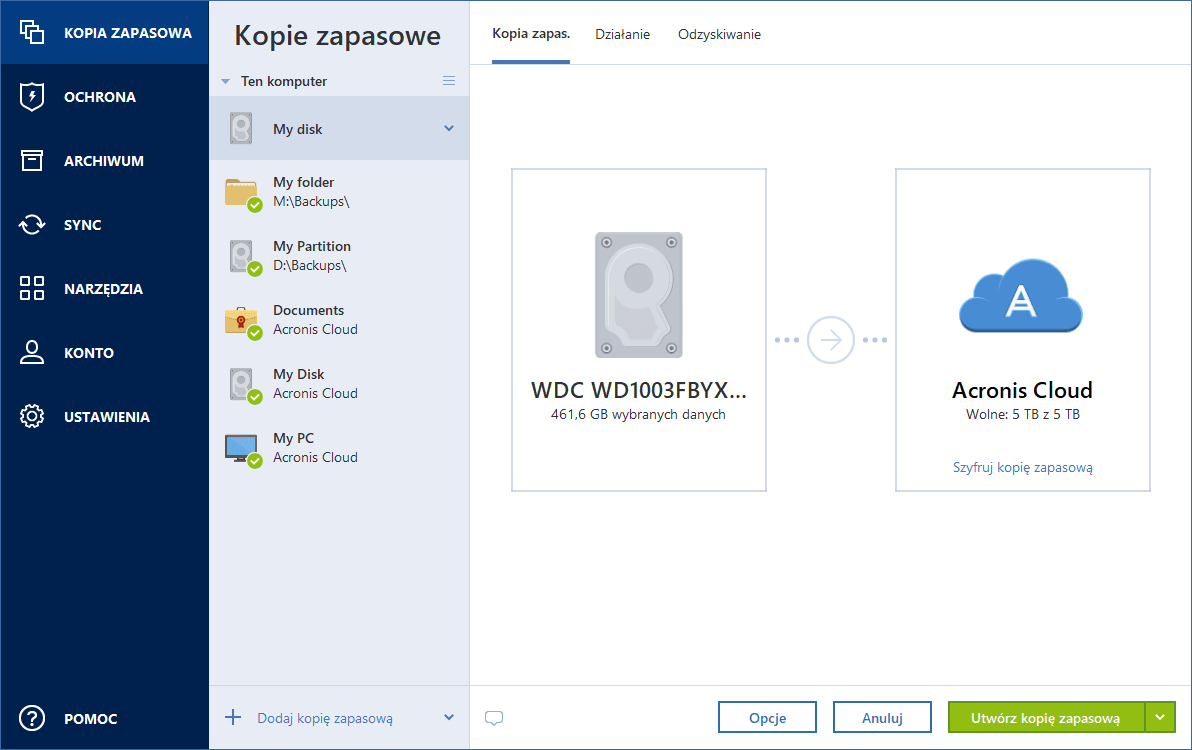Select the WDC disk source panel
This screenshot has height=750, width=1192.
(x=638, y=330)
